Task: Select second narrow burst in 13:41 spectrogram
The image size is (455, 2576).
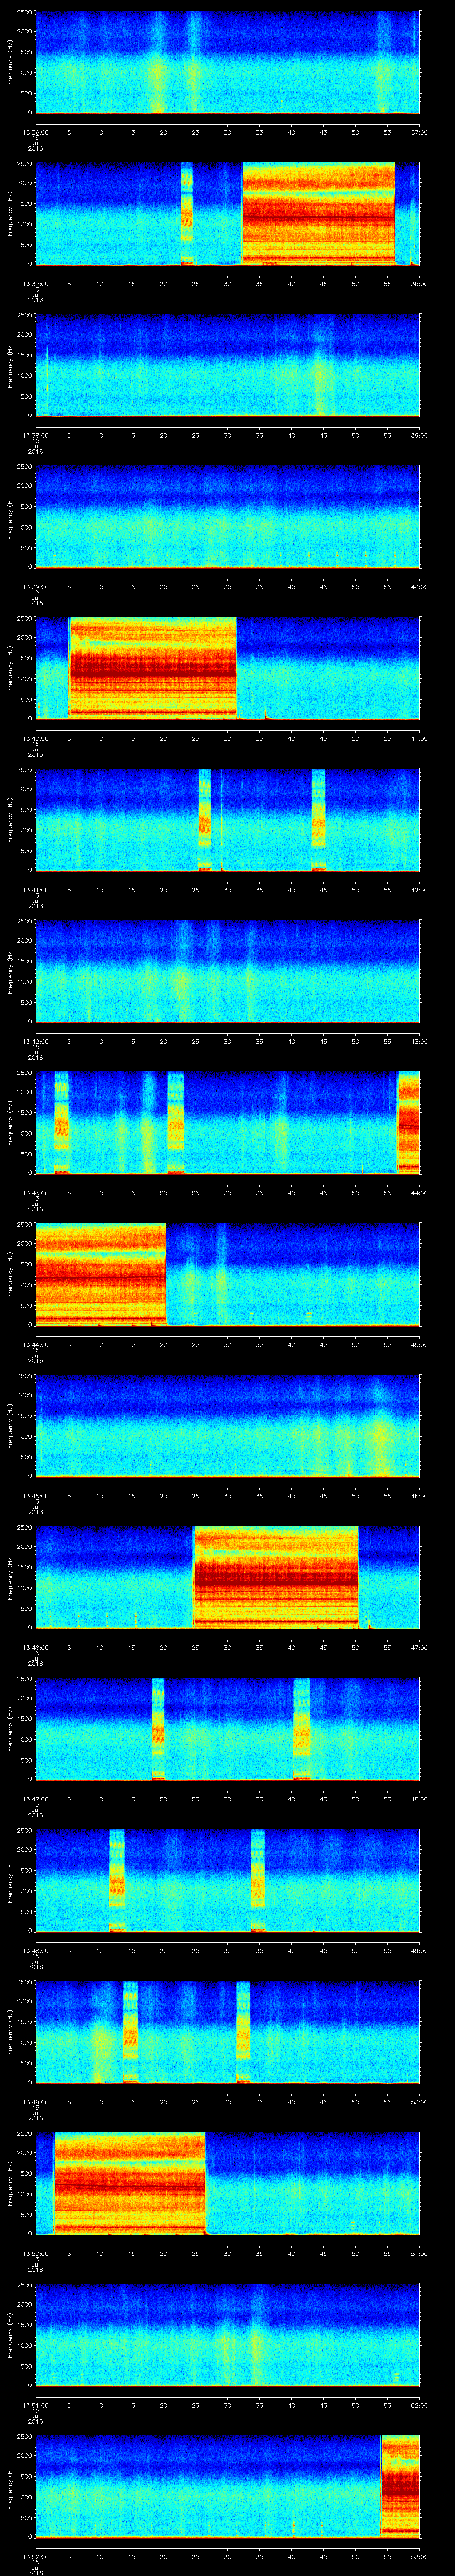Action: (318, 819)
